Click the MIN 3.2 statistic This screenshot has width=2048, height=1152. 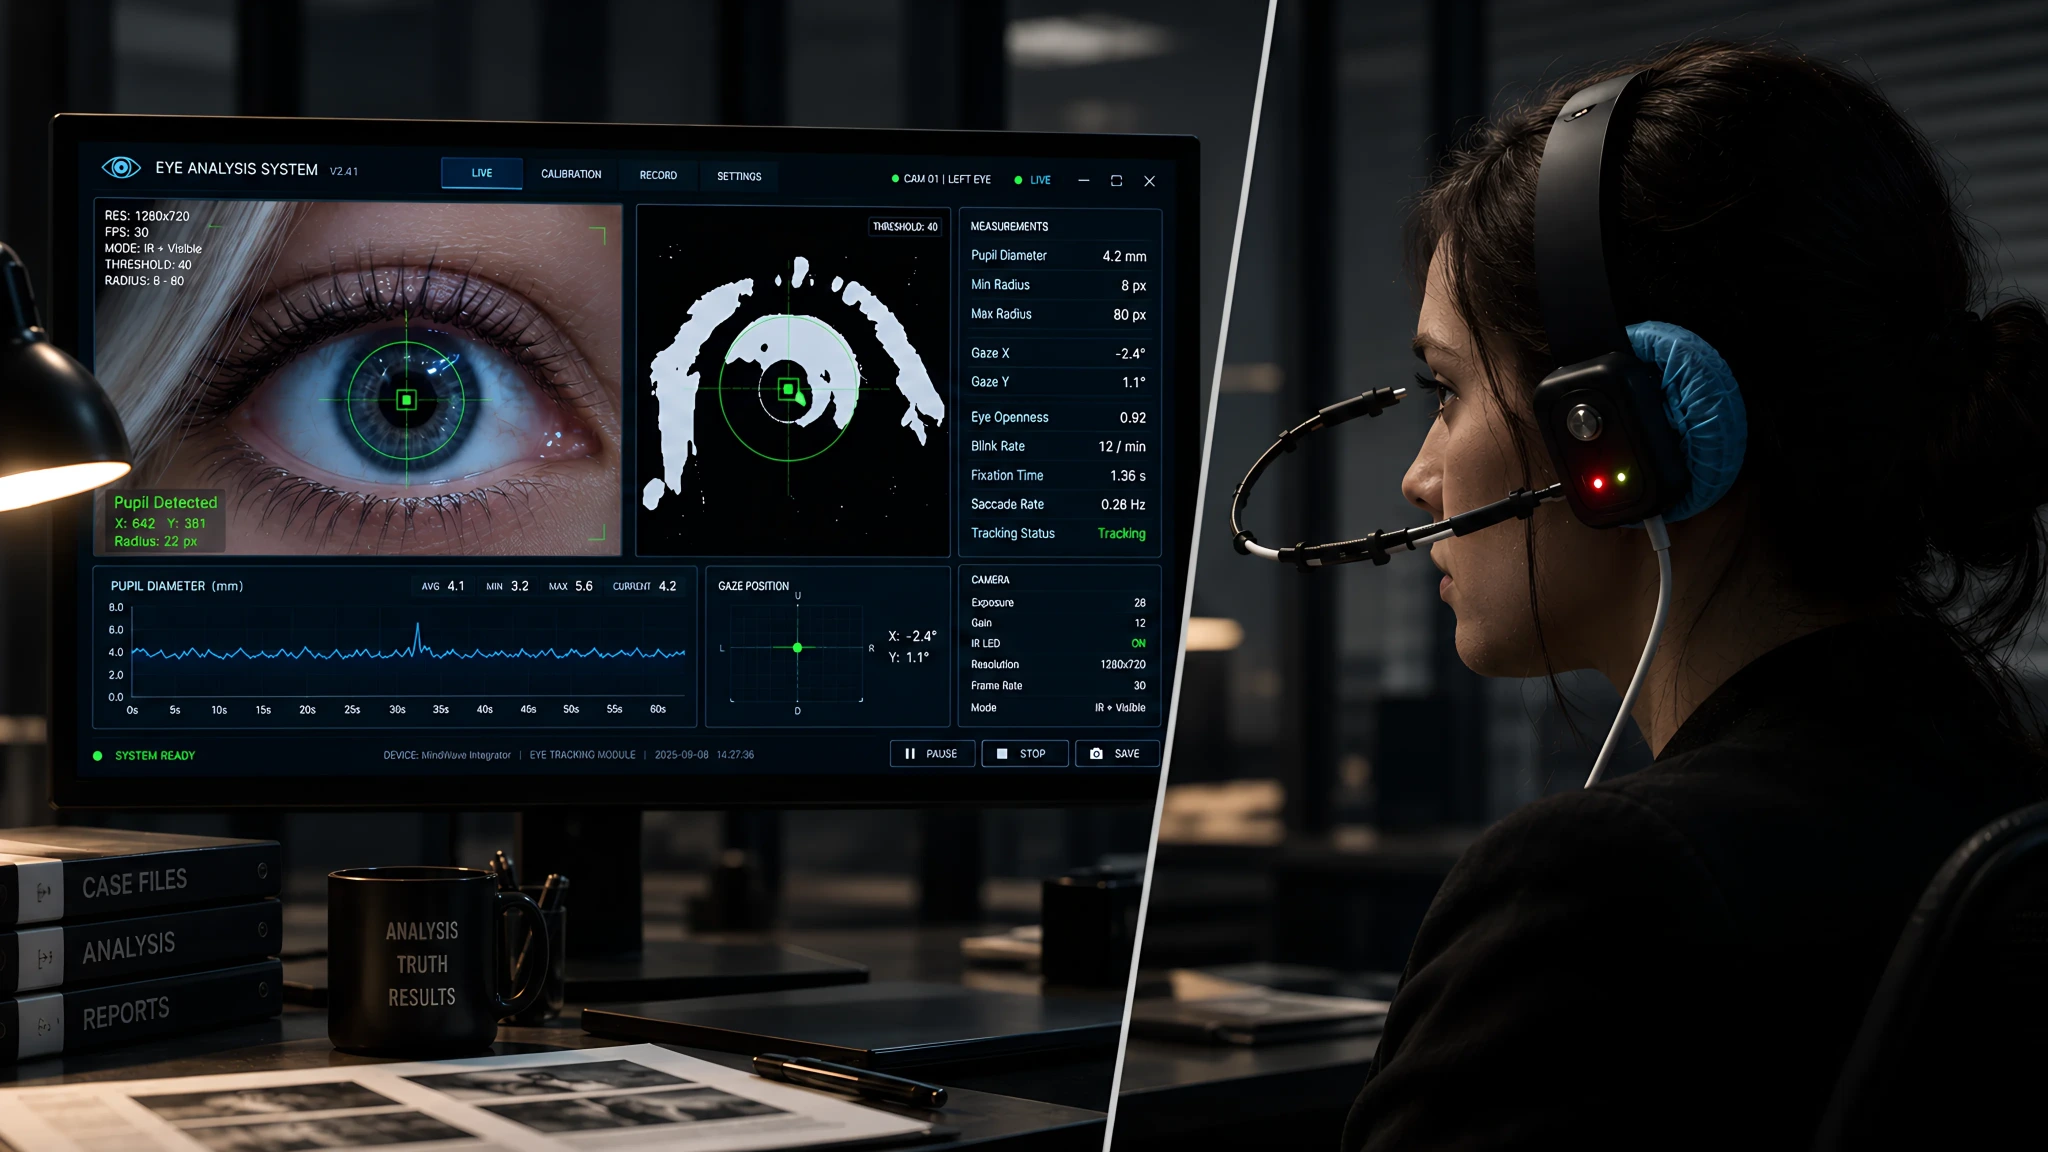pyautogui.click(x=508, y=586)
